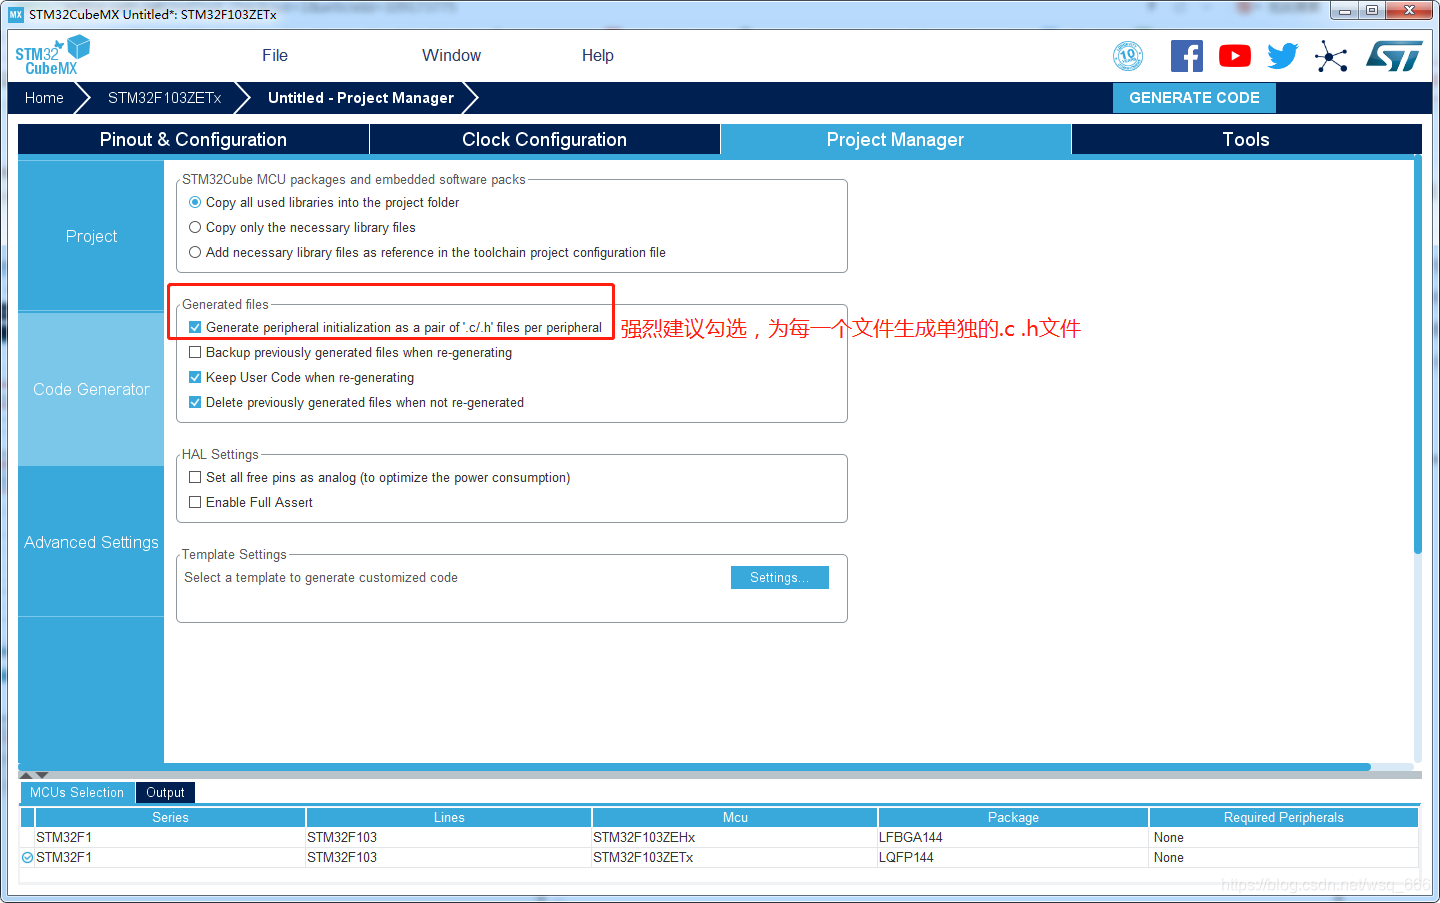1440x903 pixels.
Task: Enable Backup previously generated files when re-generating
Action: pos(195,352)
